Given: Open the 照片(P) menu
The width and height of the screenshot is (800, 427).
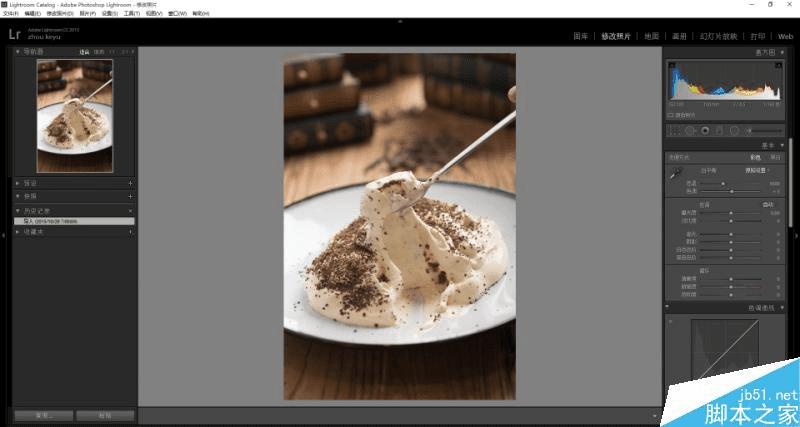Looking at the screenshot, I should (87, 14).
